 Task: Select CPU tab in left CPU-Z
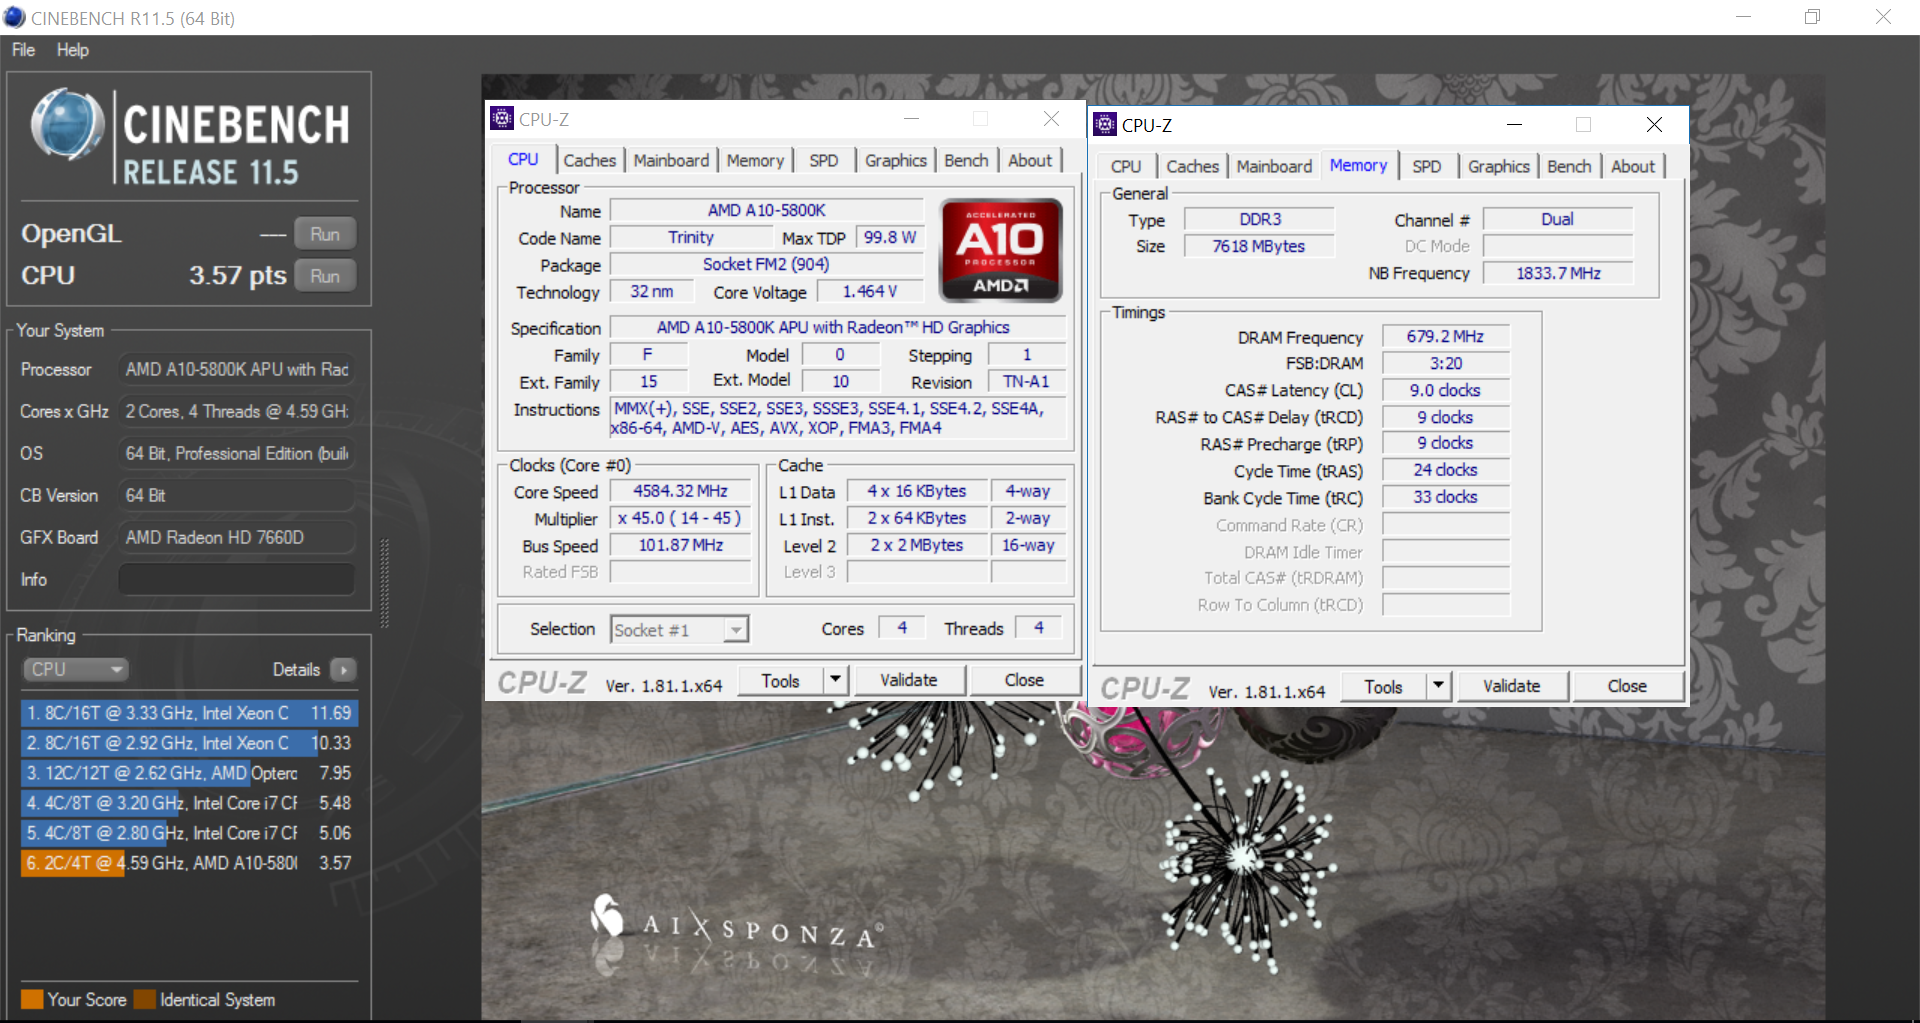523,160
